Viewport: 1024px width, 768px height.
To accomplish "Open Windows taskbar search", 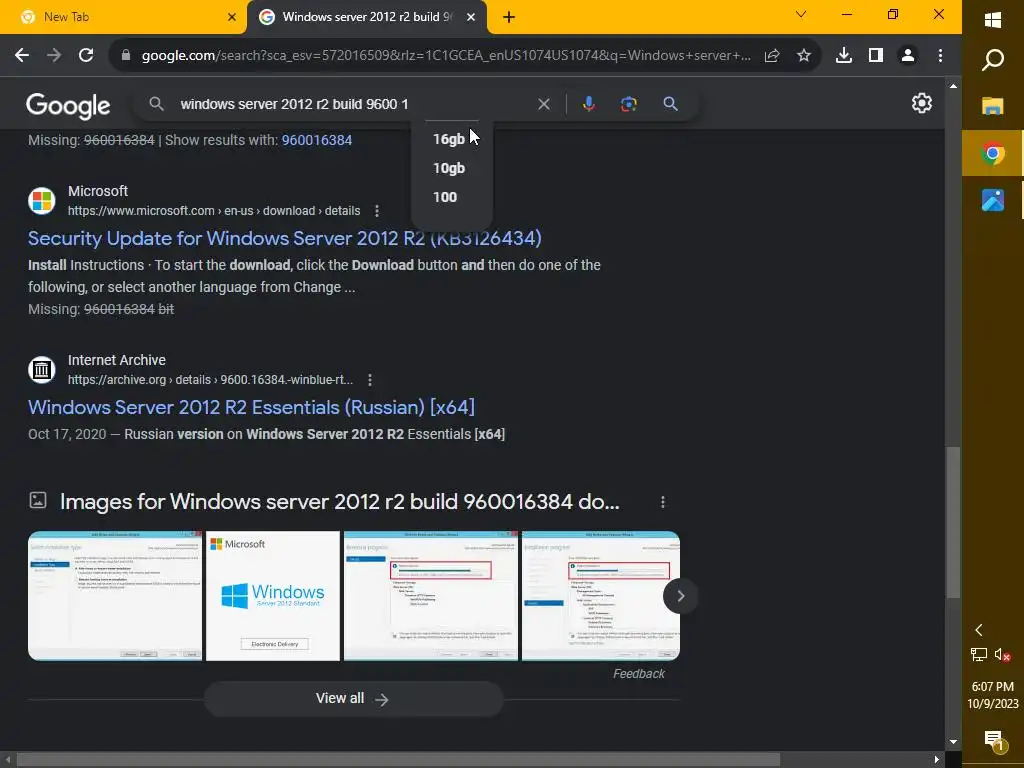I will [x=993, y=60].
